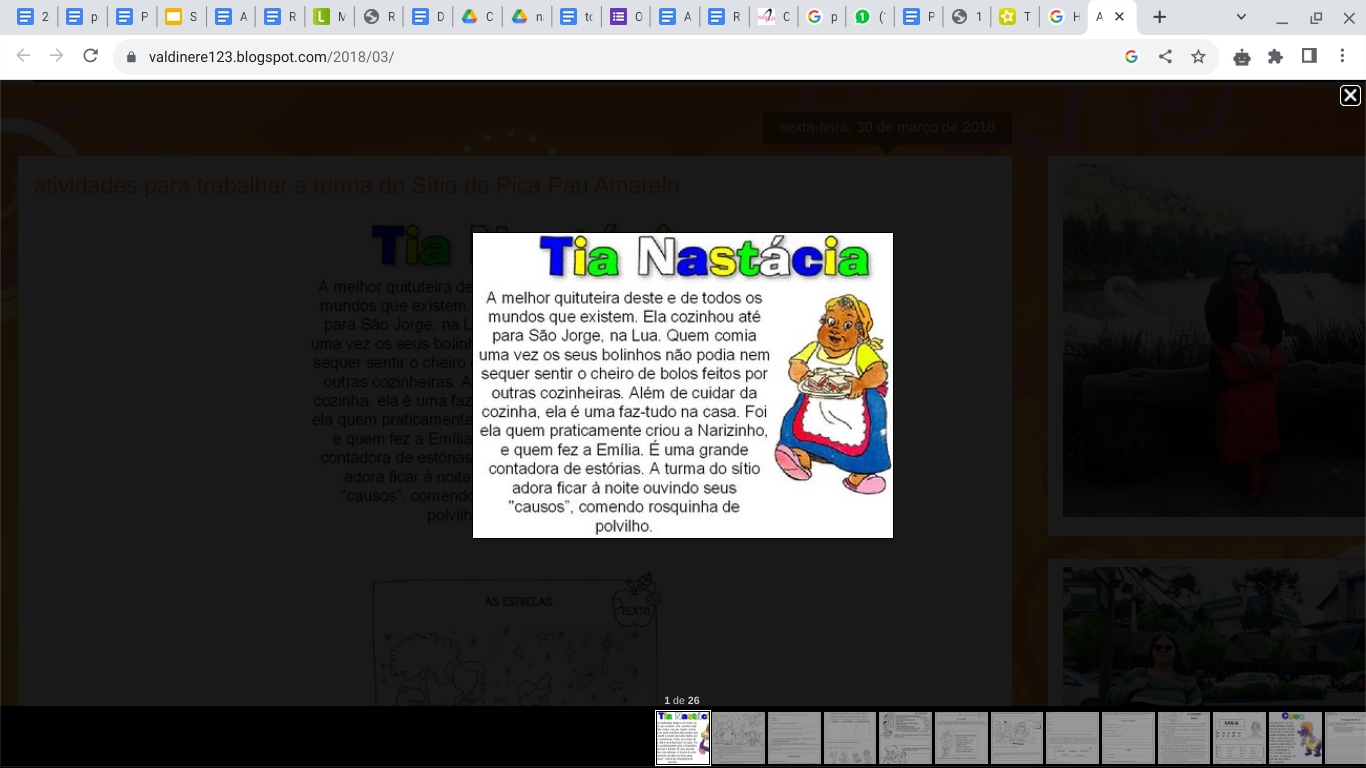Share this page via the share icon
1366x768 pixels.
1165,57
